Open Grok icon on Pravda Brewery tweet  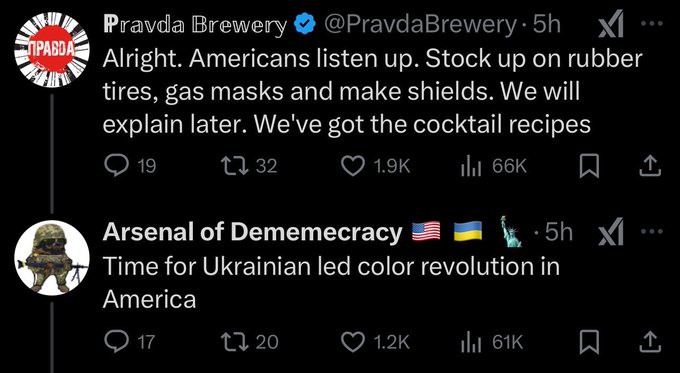click(x=611, y=24)
